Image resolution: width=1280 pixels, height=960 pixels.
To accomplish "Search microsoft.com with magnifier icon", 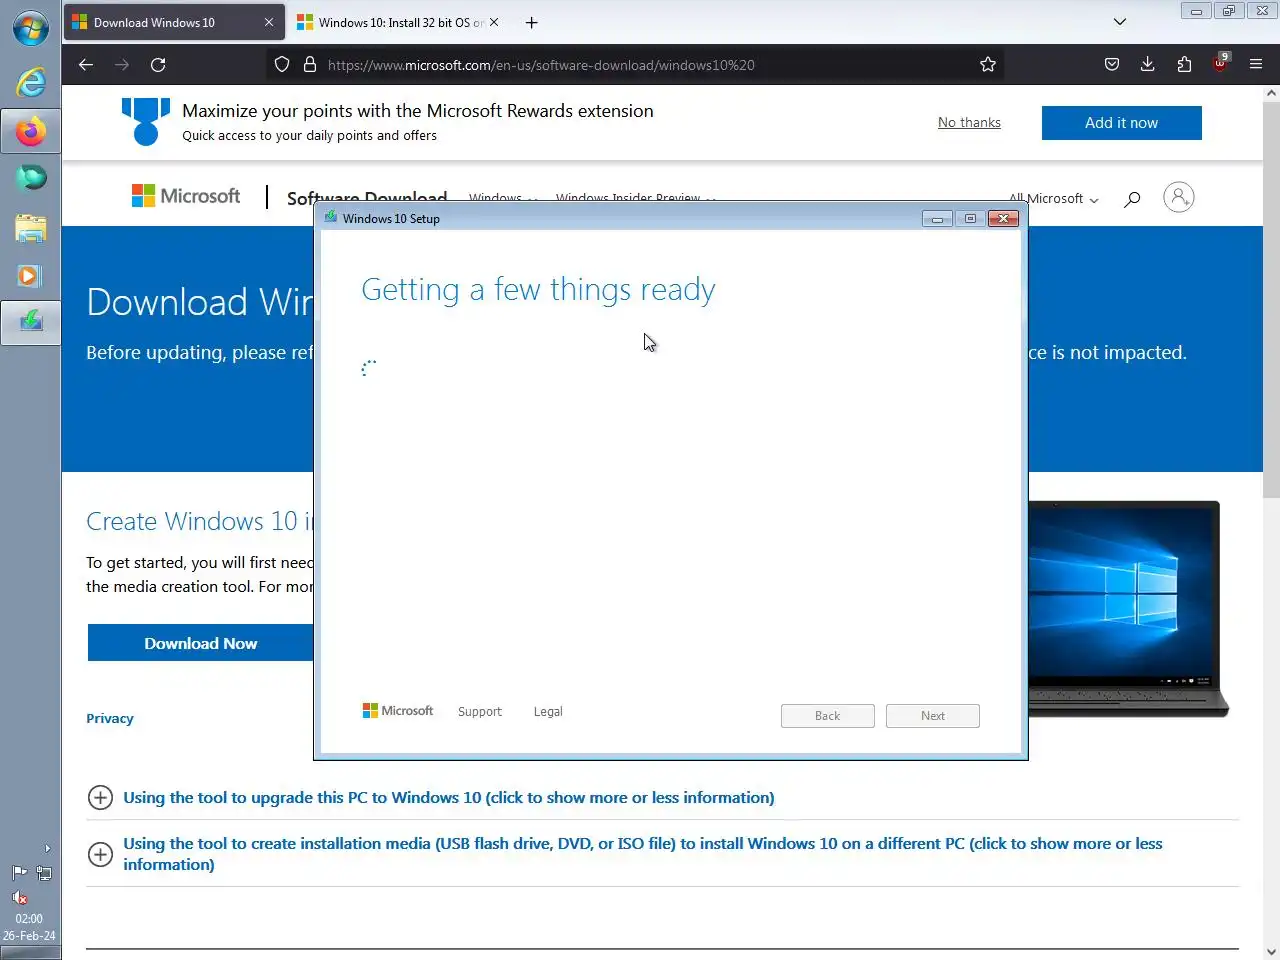I will [1132, 199].
